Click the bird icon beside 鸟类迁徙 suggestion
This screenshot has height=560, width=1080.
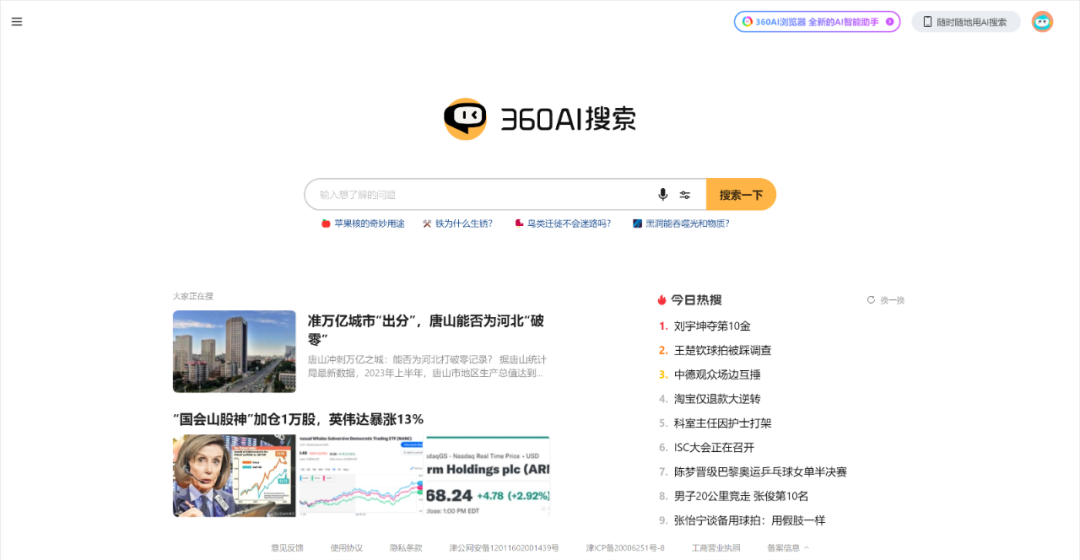(x=519, y=223)
